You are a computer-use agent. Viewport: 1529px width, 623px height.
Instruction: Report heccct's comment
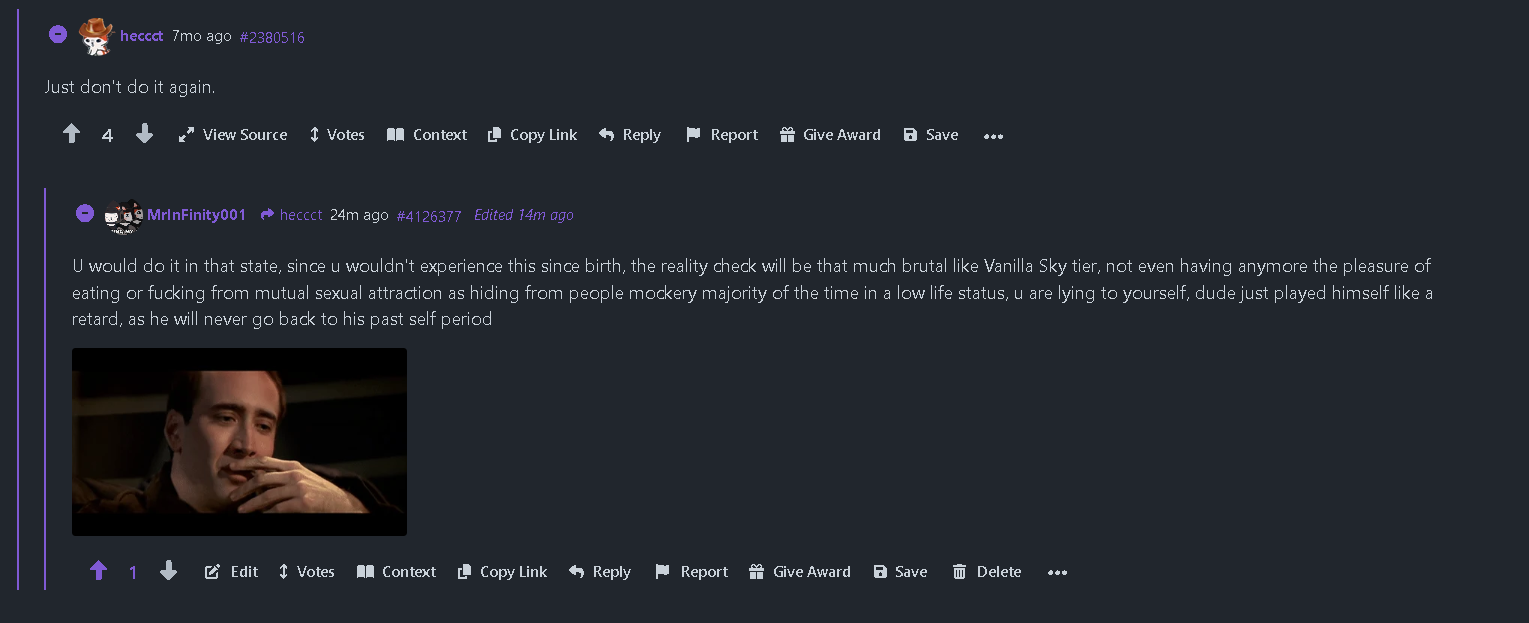click(x=722, y=135)
